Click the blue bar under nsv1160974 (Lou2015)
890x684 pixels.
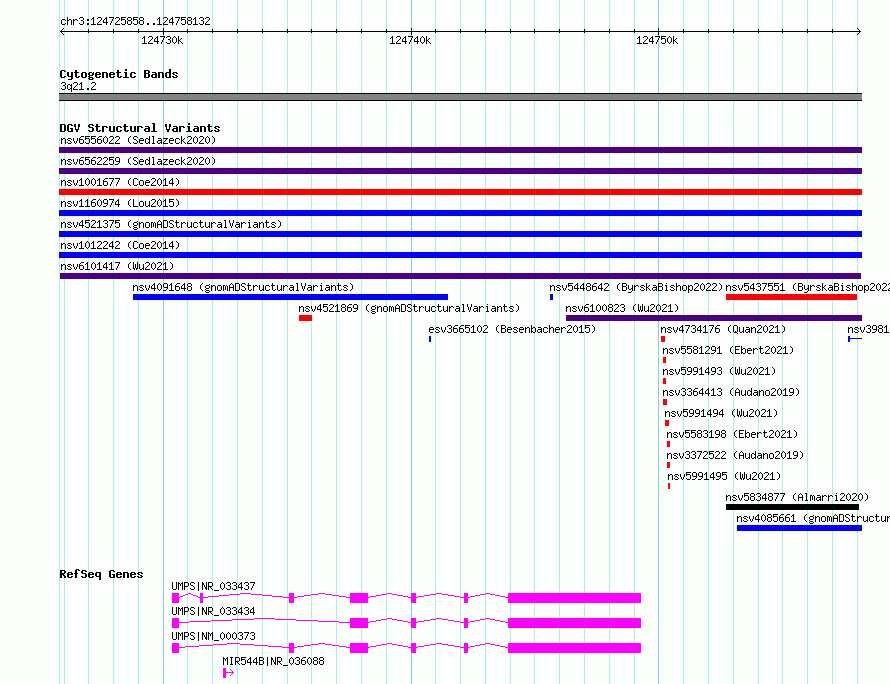[x=460, y=213]
